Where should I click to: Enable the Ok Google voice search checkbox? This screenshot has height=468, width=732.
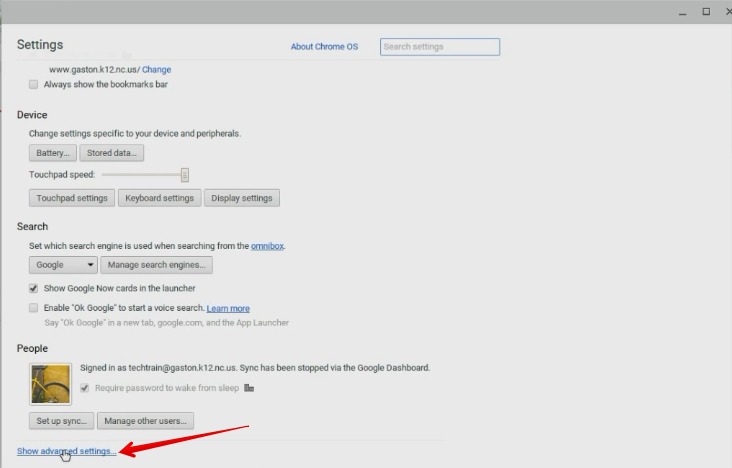(x=34, y=308)
